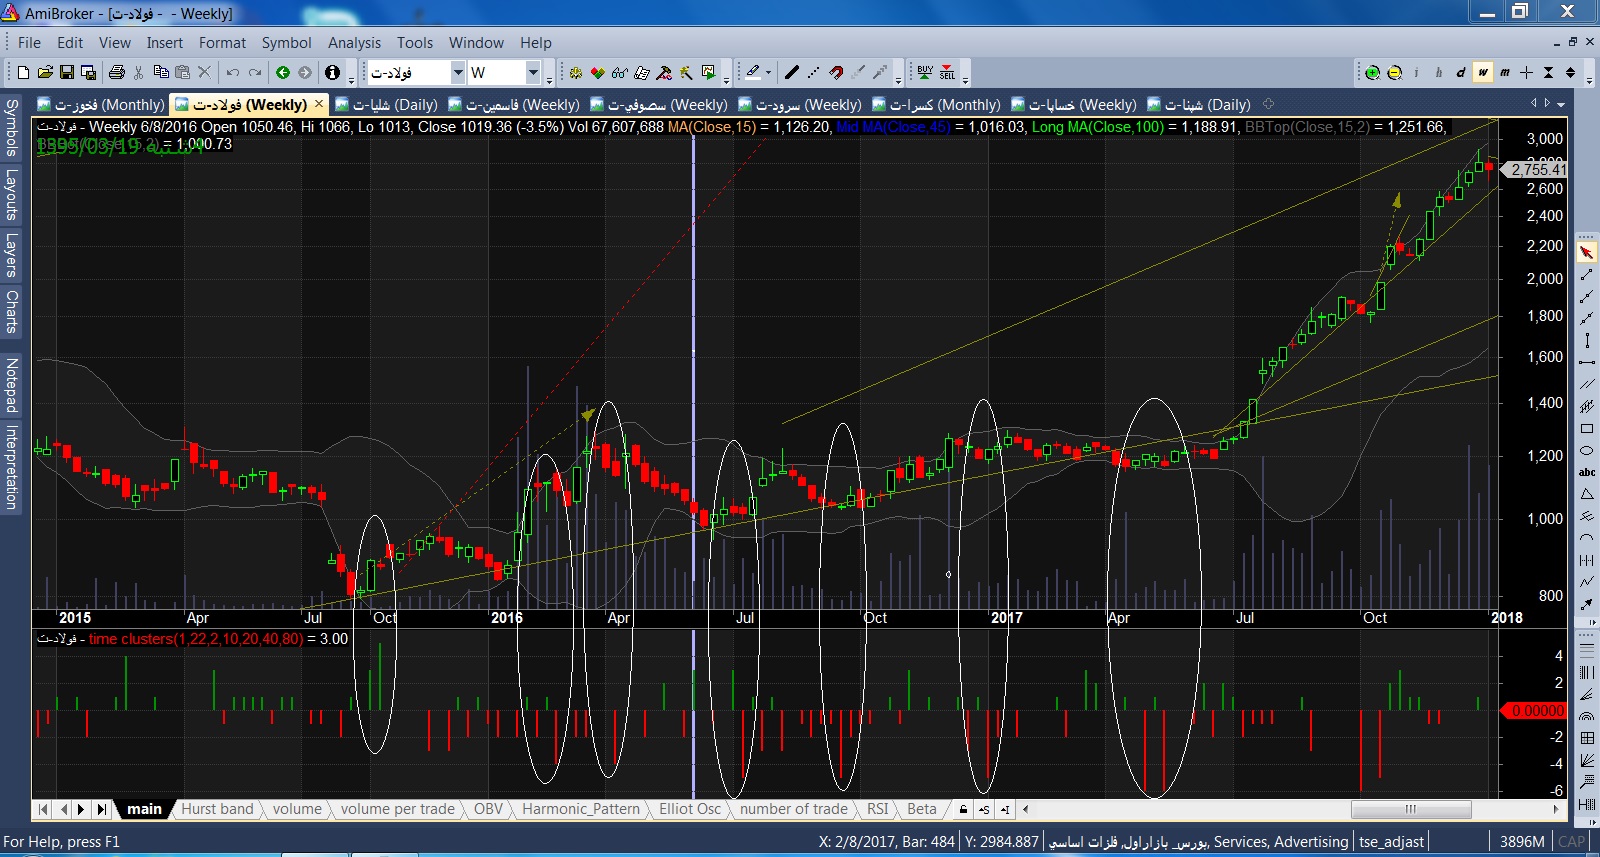The width and height of the screenshot is (1600, 857).
Task: Open the Analysis menu
Action: point(354,43)
